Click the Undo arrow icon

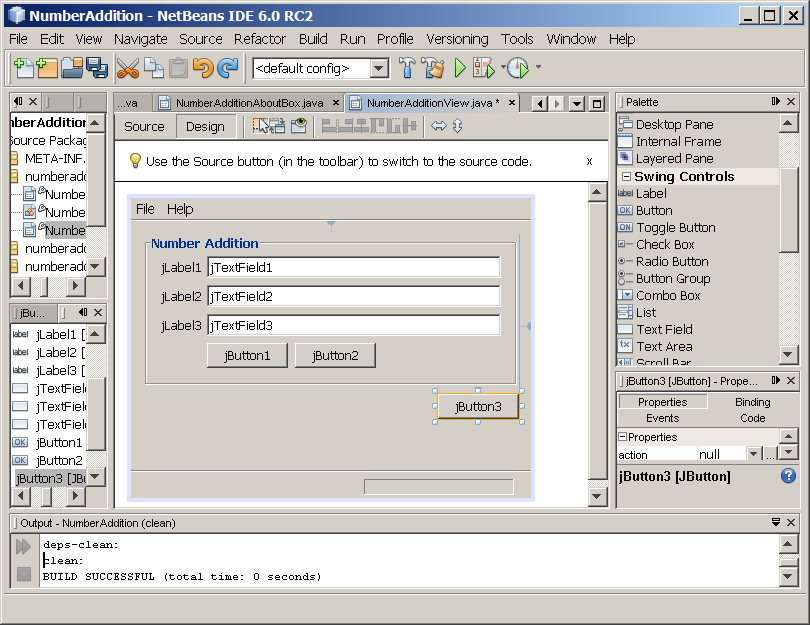coord(203,68)
